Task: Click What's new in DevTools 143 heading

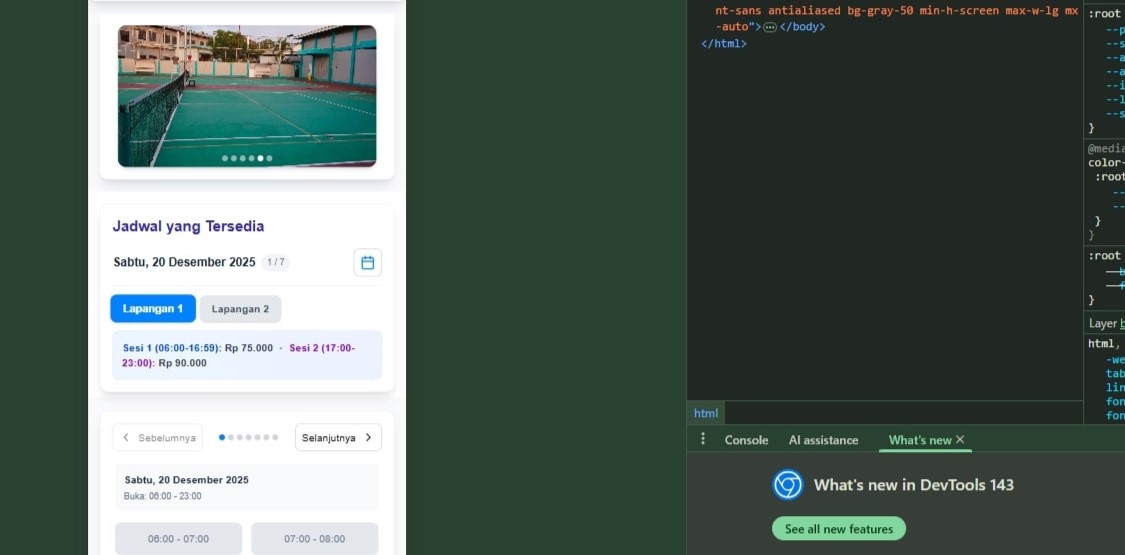Action: [914, 485]
